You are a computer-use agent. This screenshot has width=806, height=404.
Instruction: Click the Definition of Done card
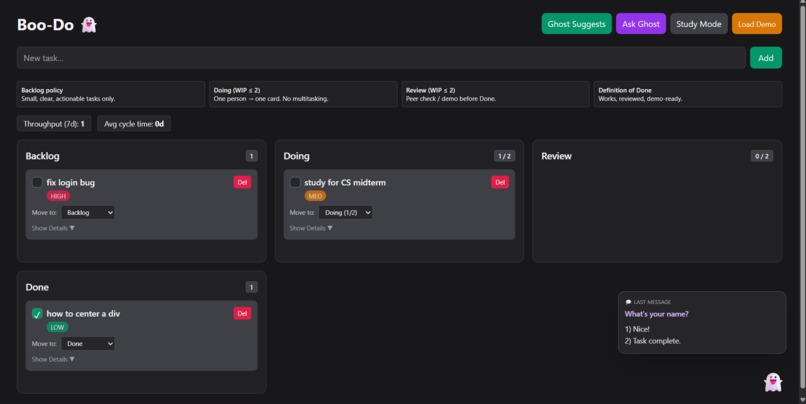tap(688, 94)
